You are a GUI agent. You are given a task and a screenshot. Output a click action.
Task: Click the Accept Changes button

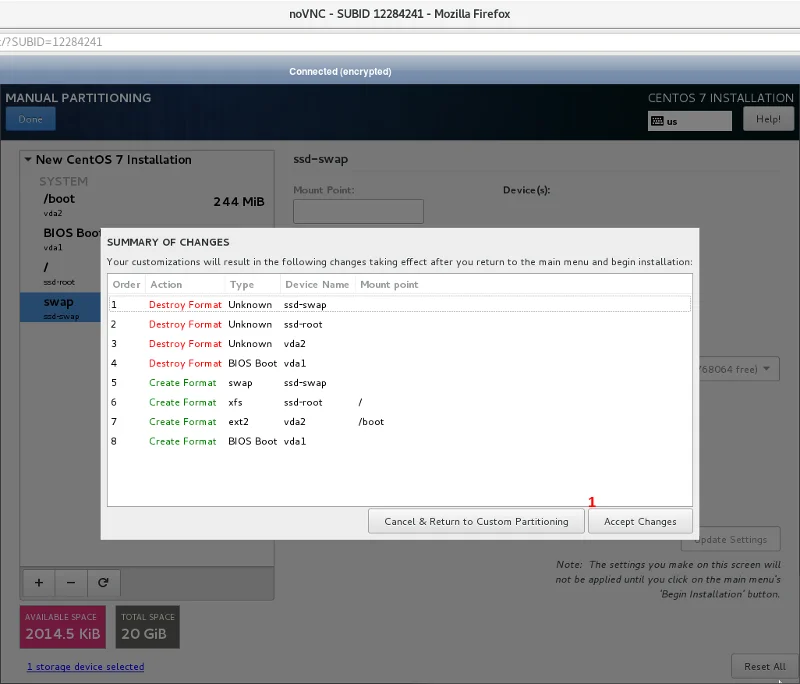tap(640, 521)
